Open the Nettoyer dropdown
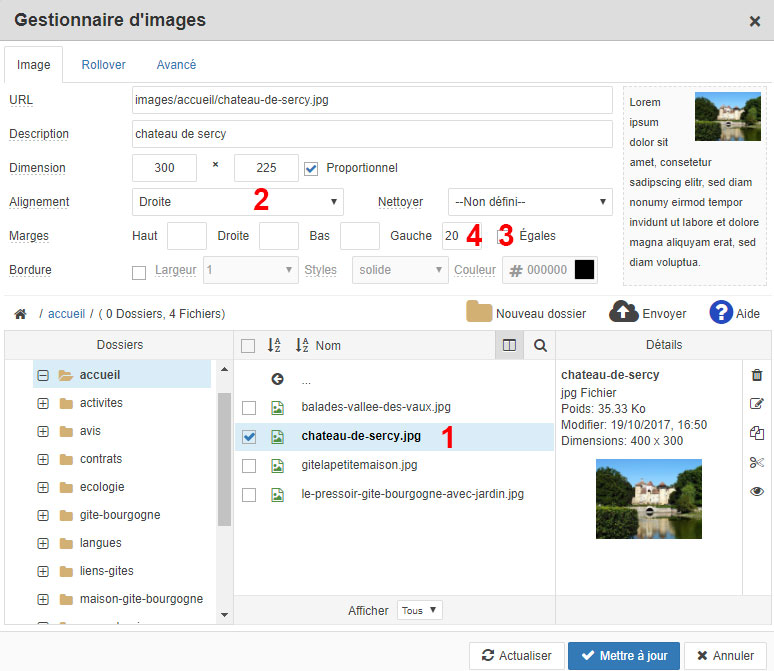This screenshot has height=671, width=774. point(530,201)
